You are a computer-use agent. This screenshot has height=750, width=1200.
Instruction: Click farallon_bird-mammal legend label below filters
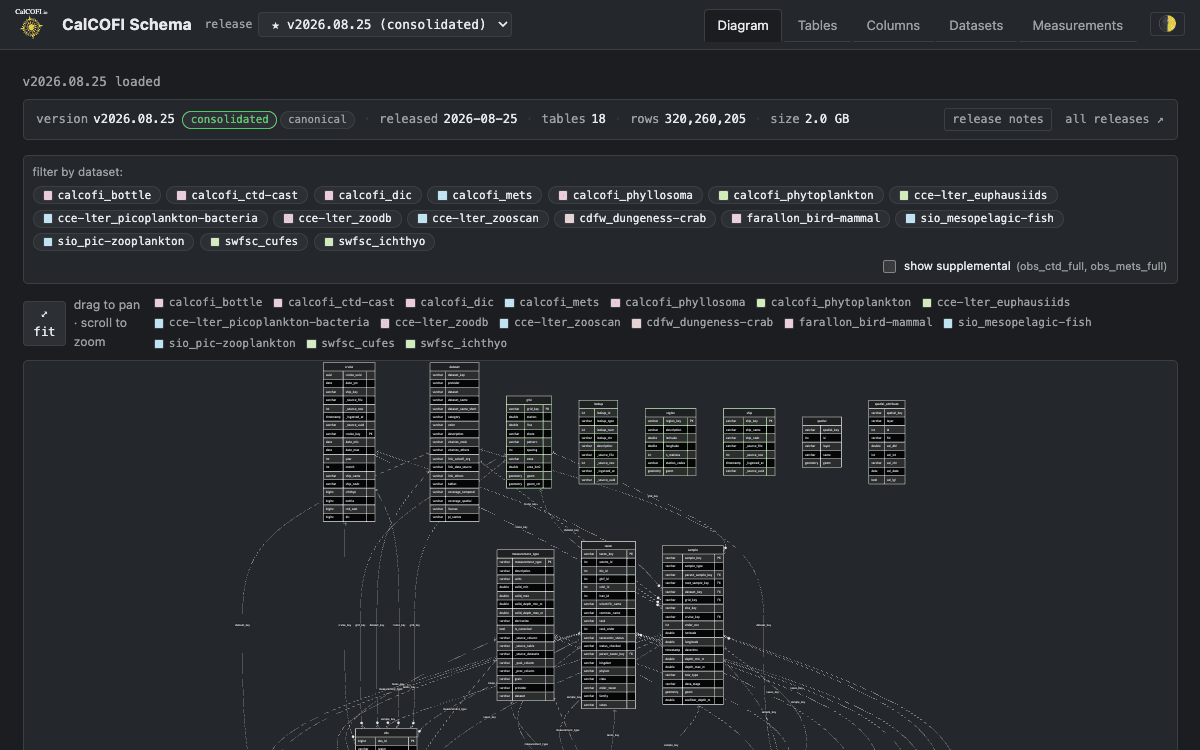click(865, 322)
